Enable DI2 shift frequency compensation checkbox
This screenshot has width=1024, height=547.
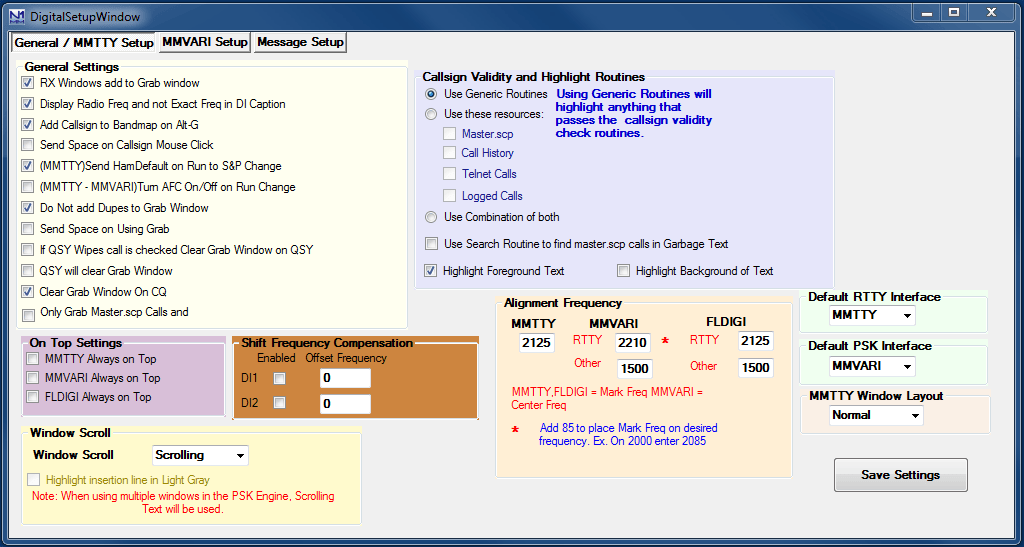pos(280,403)
